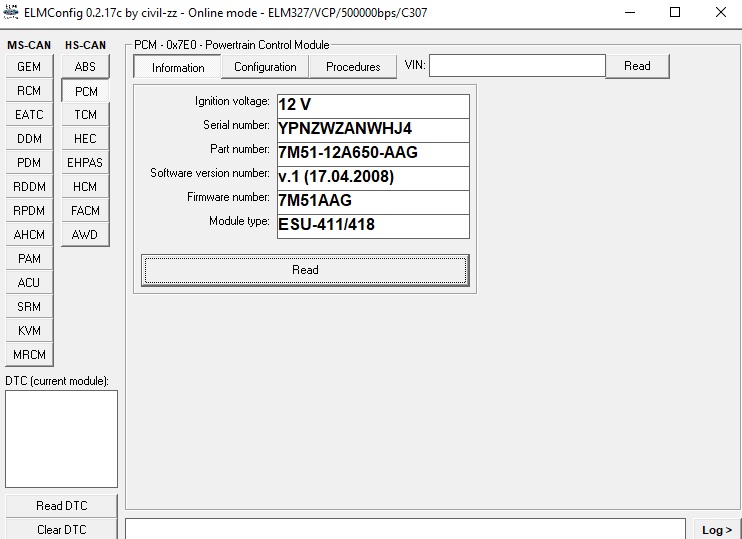Click in the VIN input field
Screen dimensions: 742x539
[517, 66]
